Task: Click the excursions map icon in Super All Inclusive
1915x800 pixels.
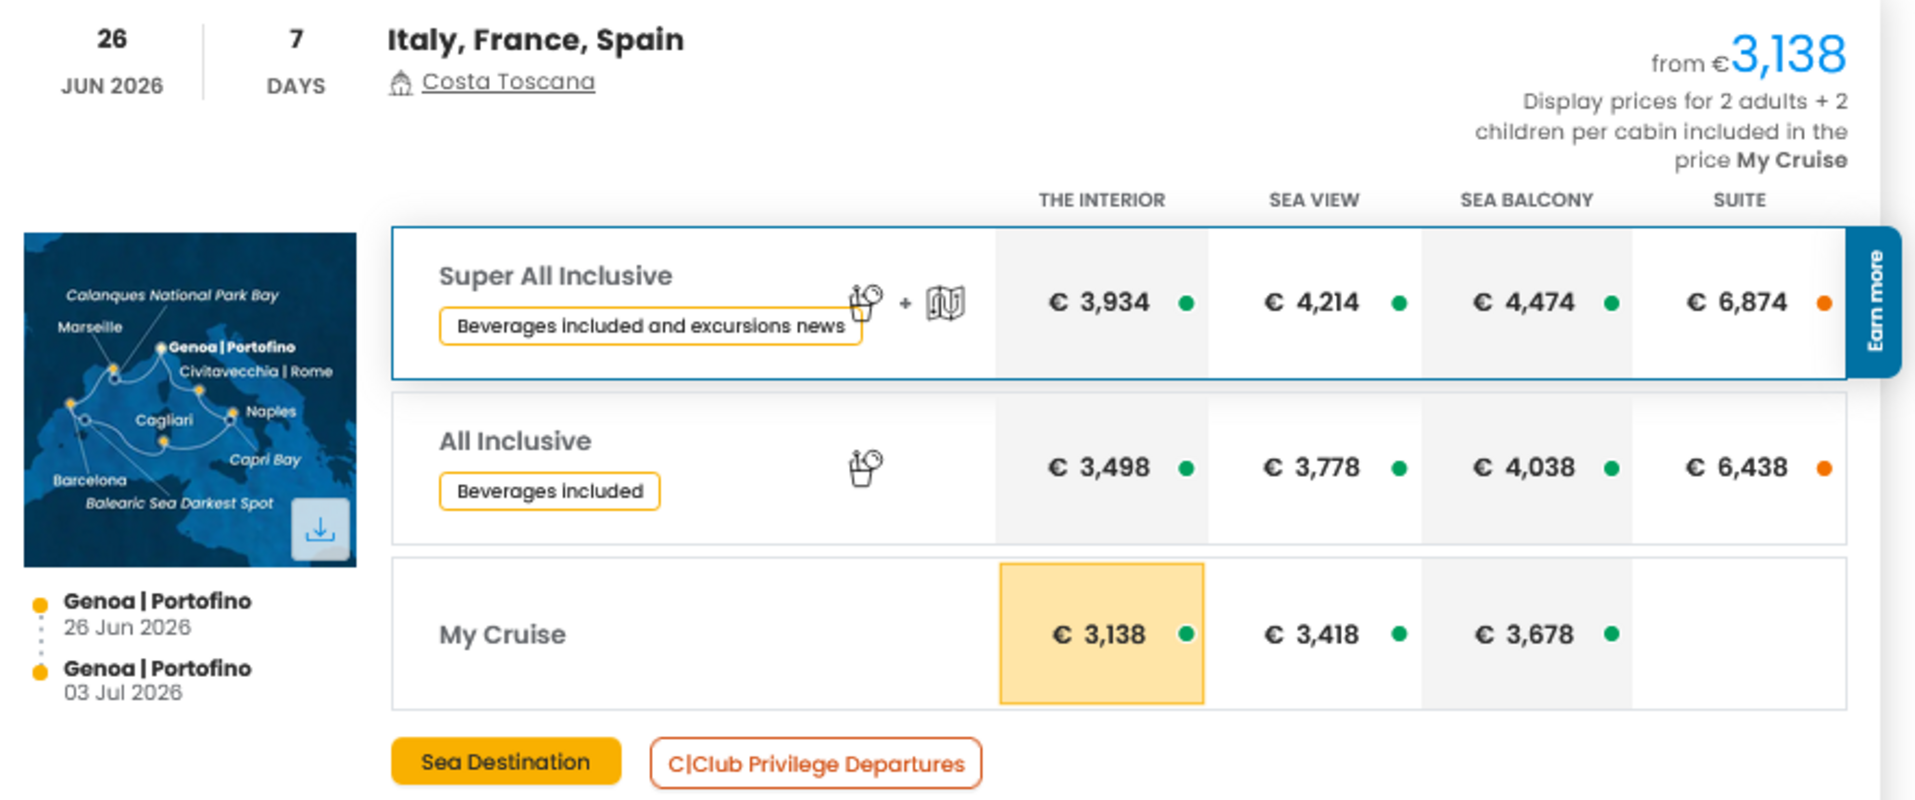Action: pos(944,303)
